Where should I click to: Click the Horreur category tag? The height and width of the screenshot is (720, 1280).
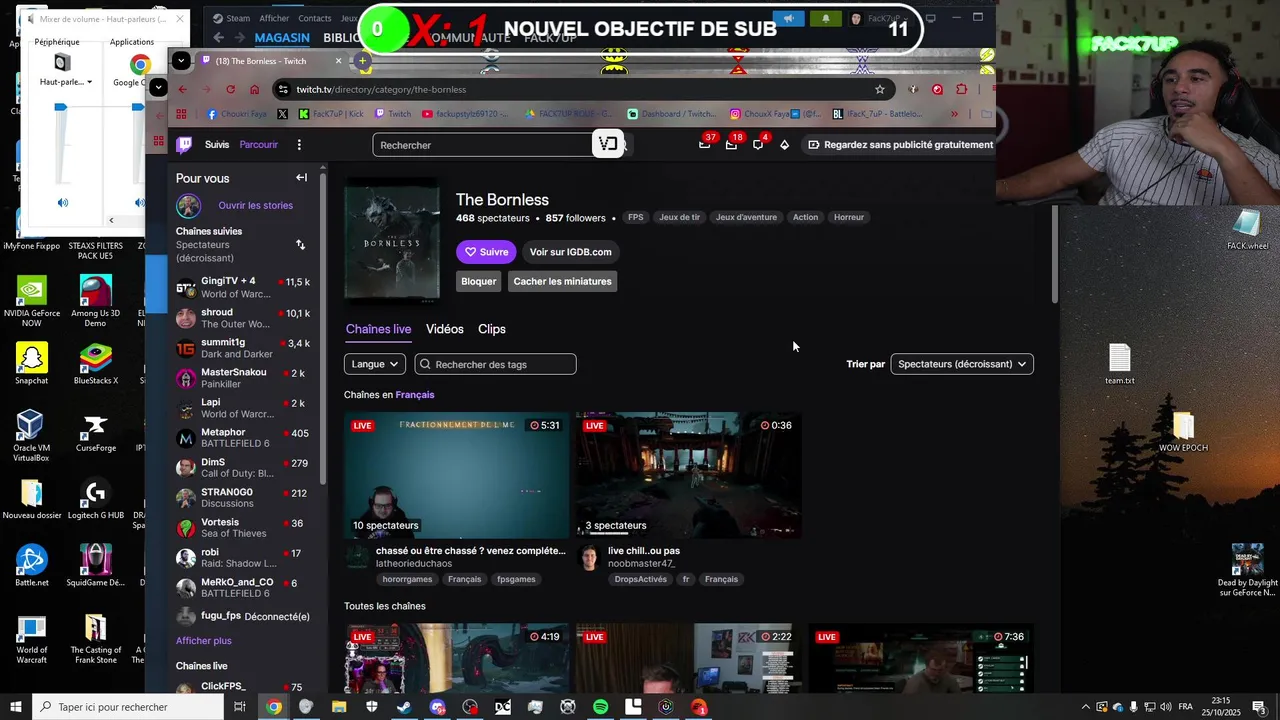tap(849, 217)
